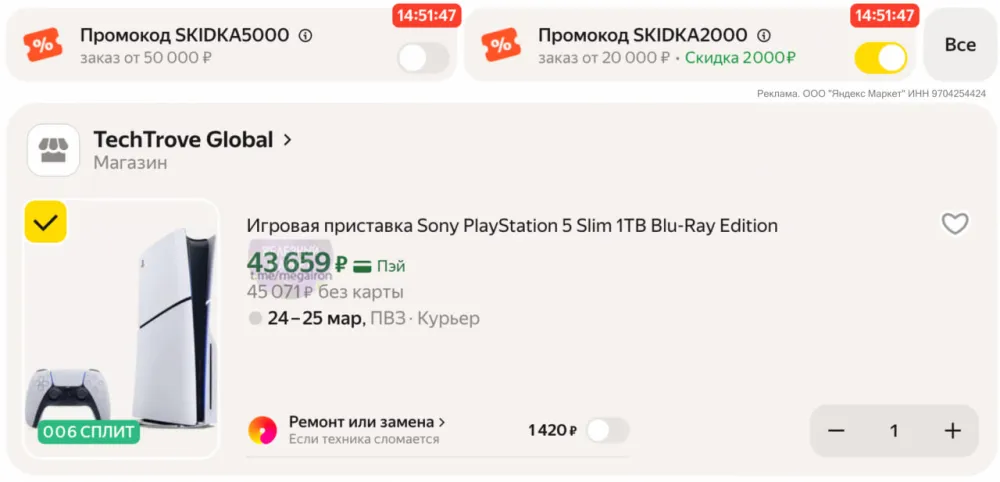Image resolution: width=1000 pixels, height=482 pixels.
Task: Increase item quantity with plus button
Action: point(952,431)
